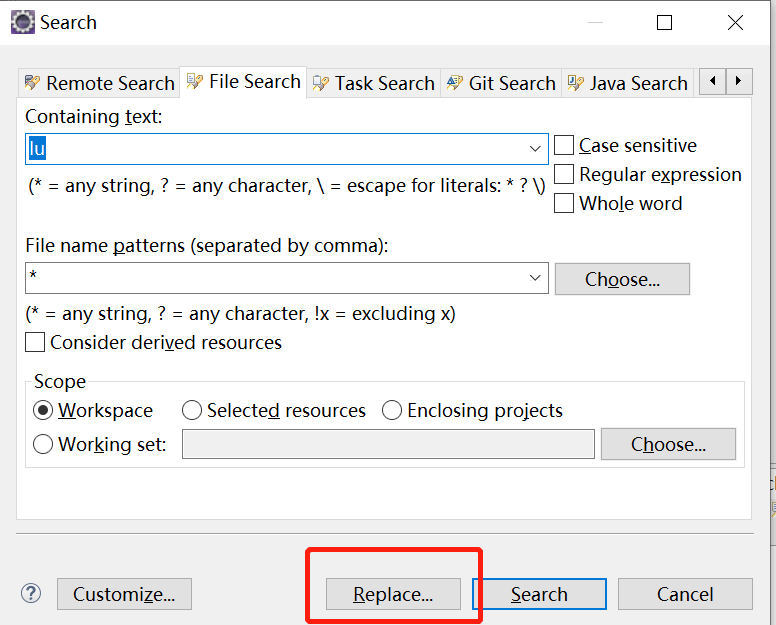Click the Eclipse gear icon in title bar

click(x=23, y=22)
